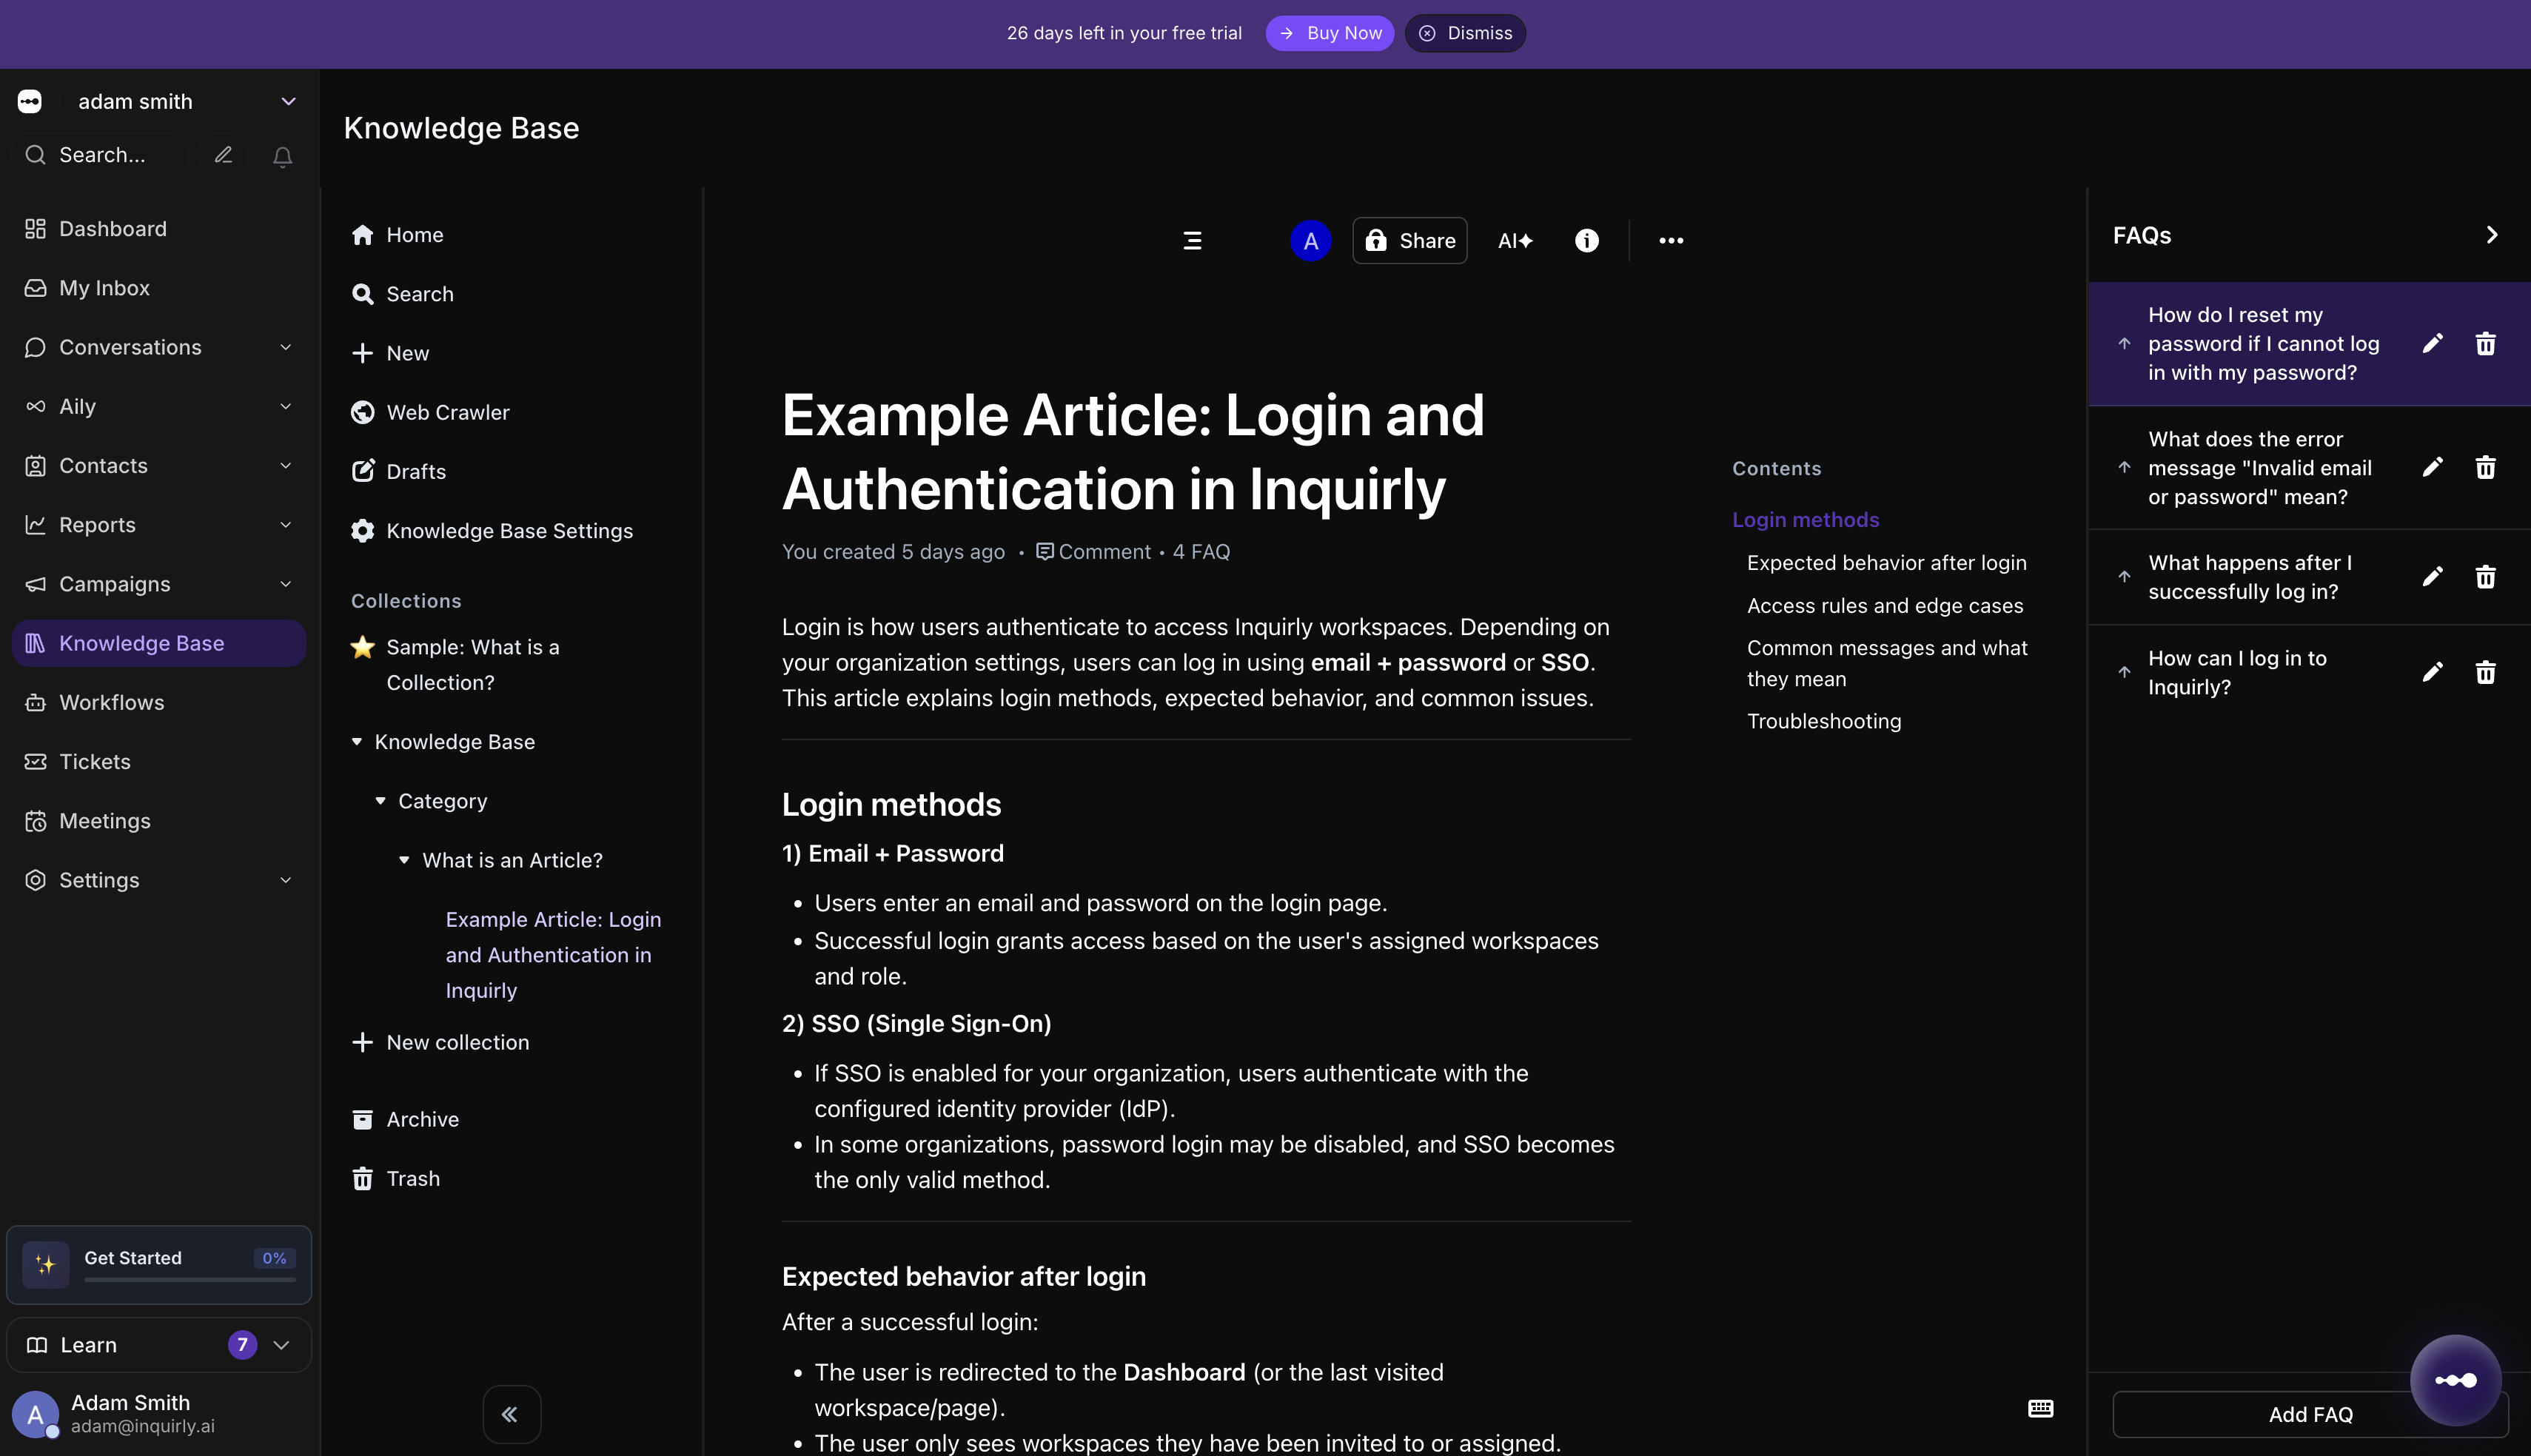2531x1456 pixels.
Task: Dismiss the free trial banner
Action: point(1465,33)
